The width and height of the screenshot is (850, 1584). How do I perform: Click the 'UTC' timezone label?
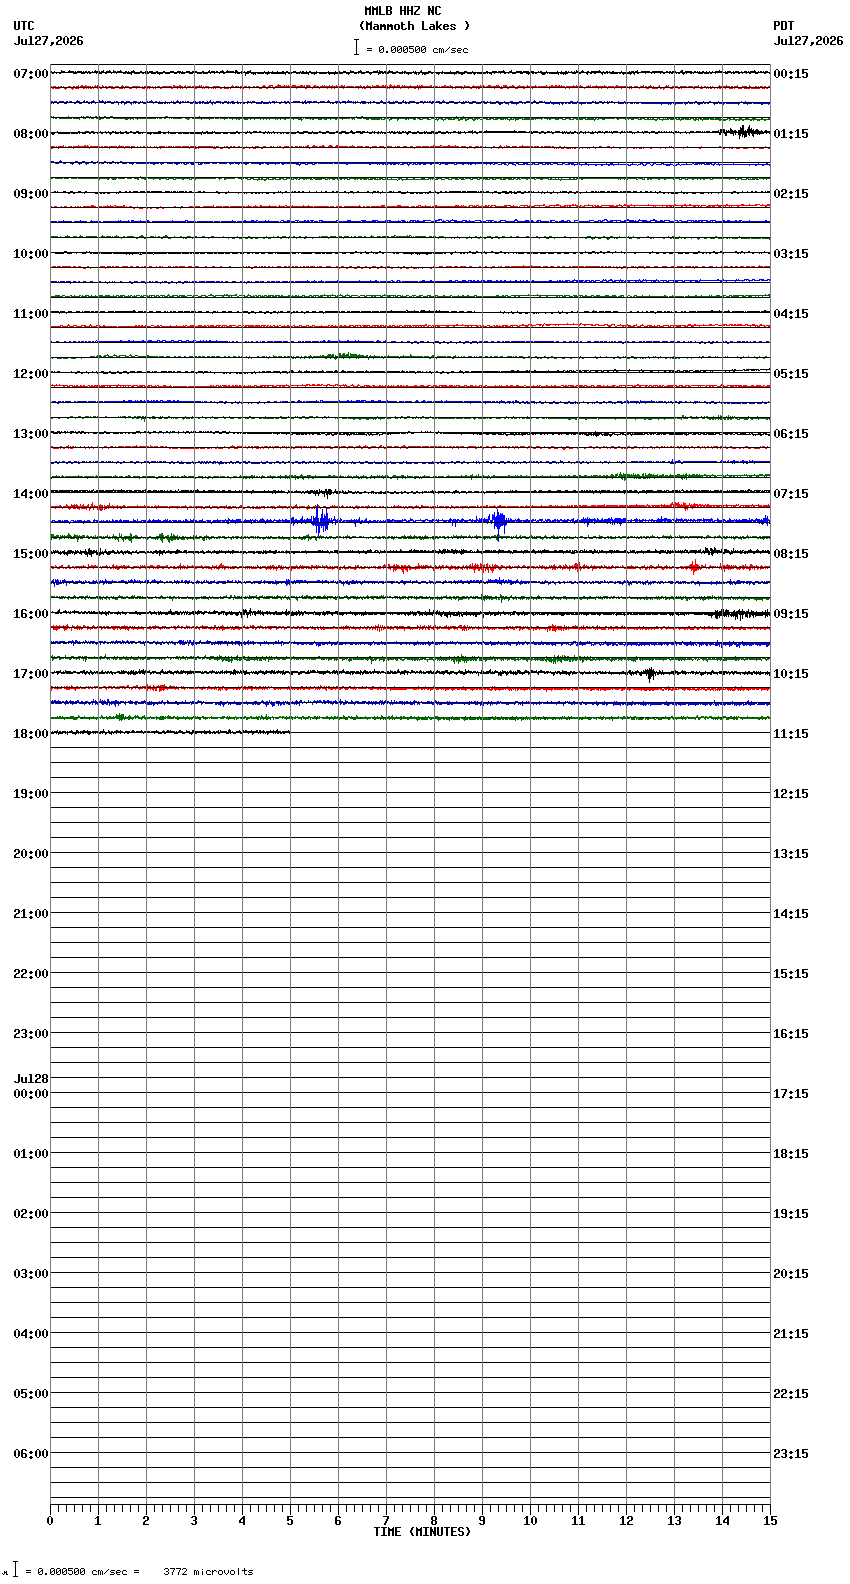tap(24, 26)
